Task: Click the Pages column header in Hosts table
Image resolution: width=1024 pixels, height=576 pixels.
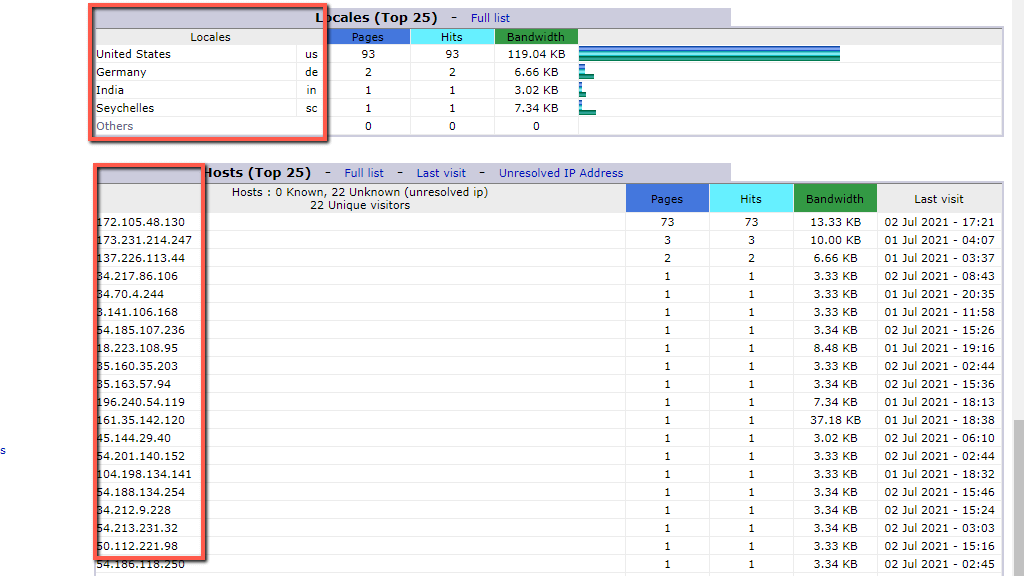Action: [x=667, y=199]
